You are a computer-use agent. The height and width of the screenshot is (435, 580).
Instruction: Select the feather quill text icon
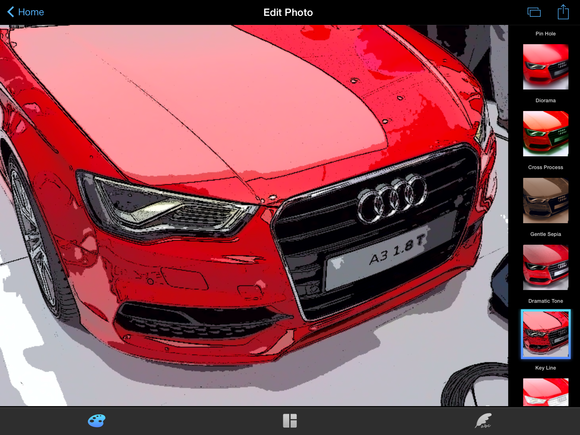click(483, 421)
